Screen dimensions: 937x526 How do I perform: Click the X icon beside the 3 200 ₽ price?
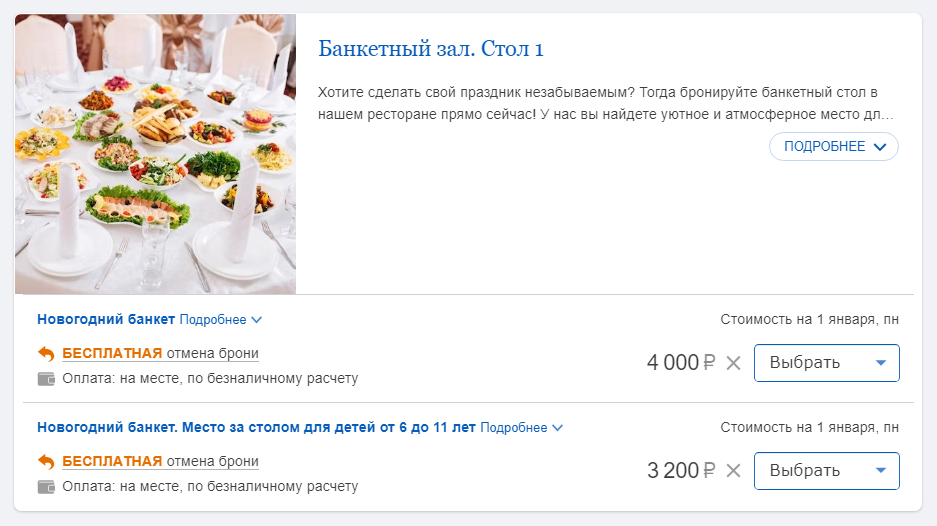click(x=733, y=471)
